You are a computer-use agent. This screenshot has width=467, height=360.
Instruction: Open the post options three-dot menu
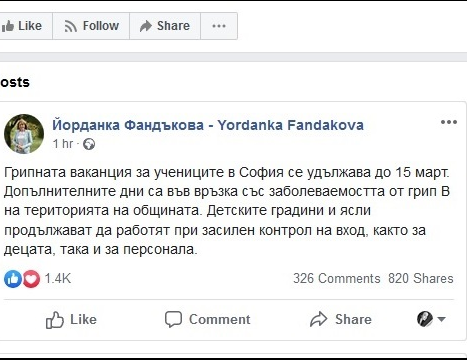(449, 122)
